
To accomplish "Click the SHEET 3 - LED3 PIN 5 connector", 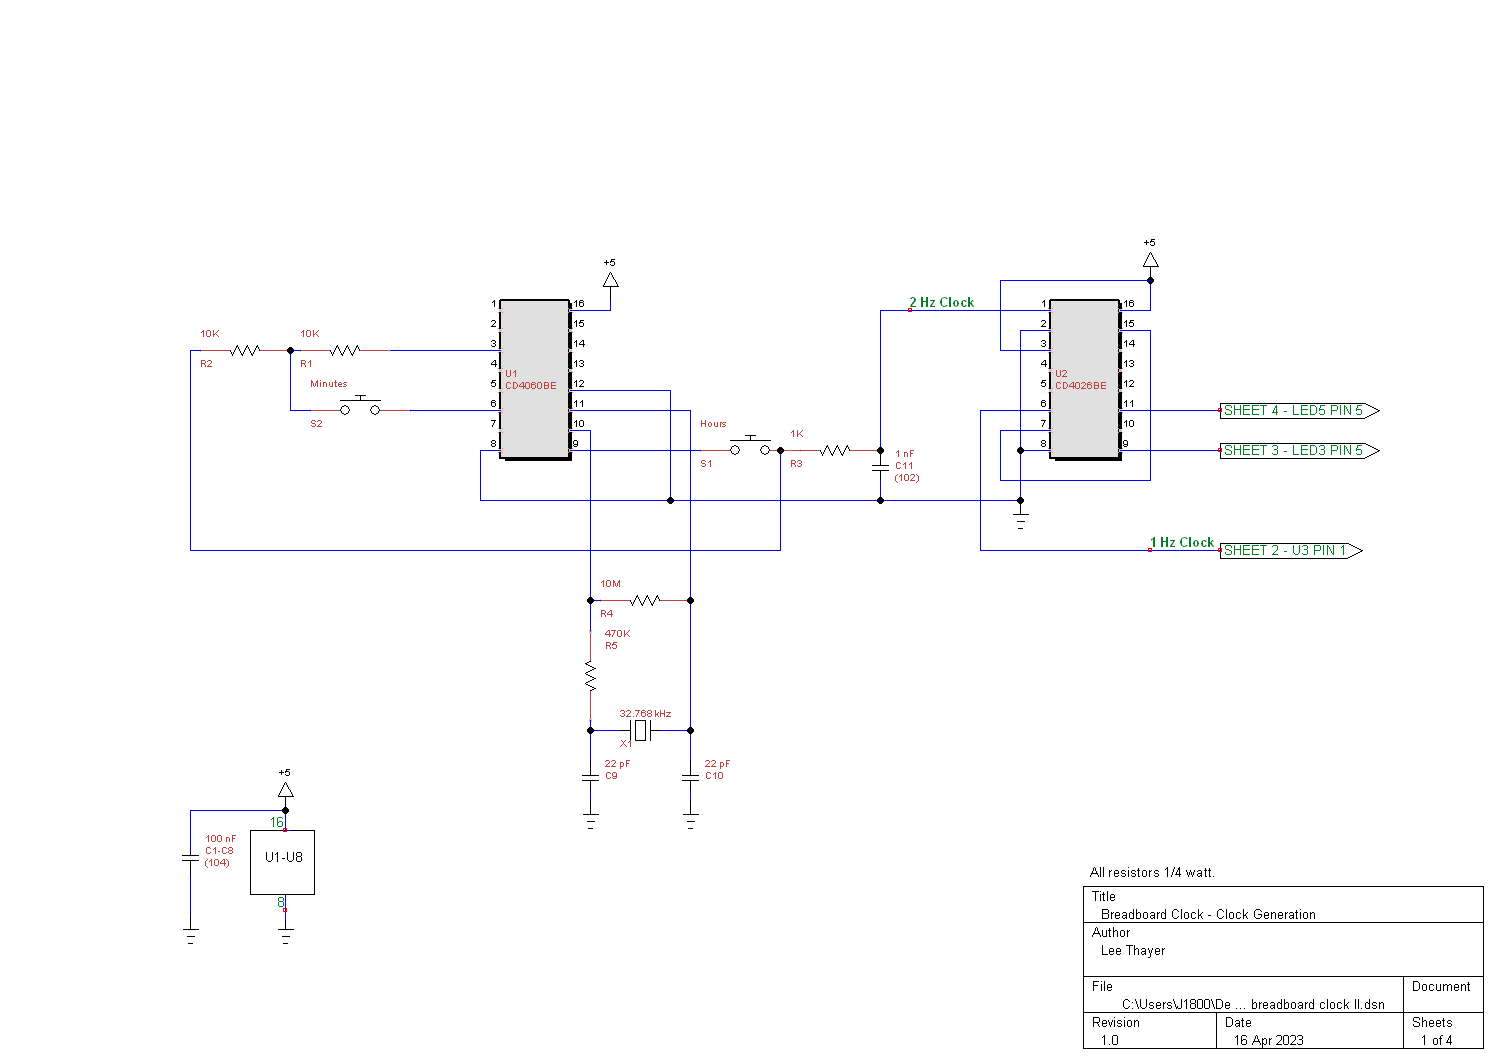I will pos(1299,450).
